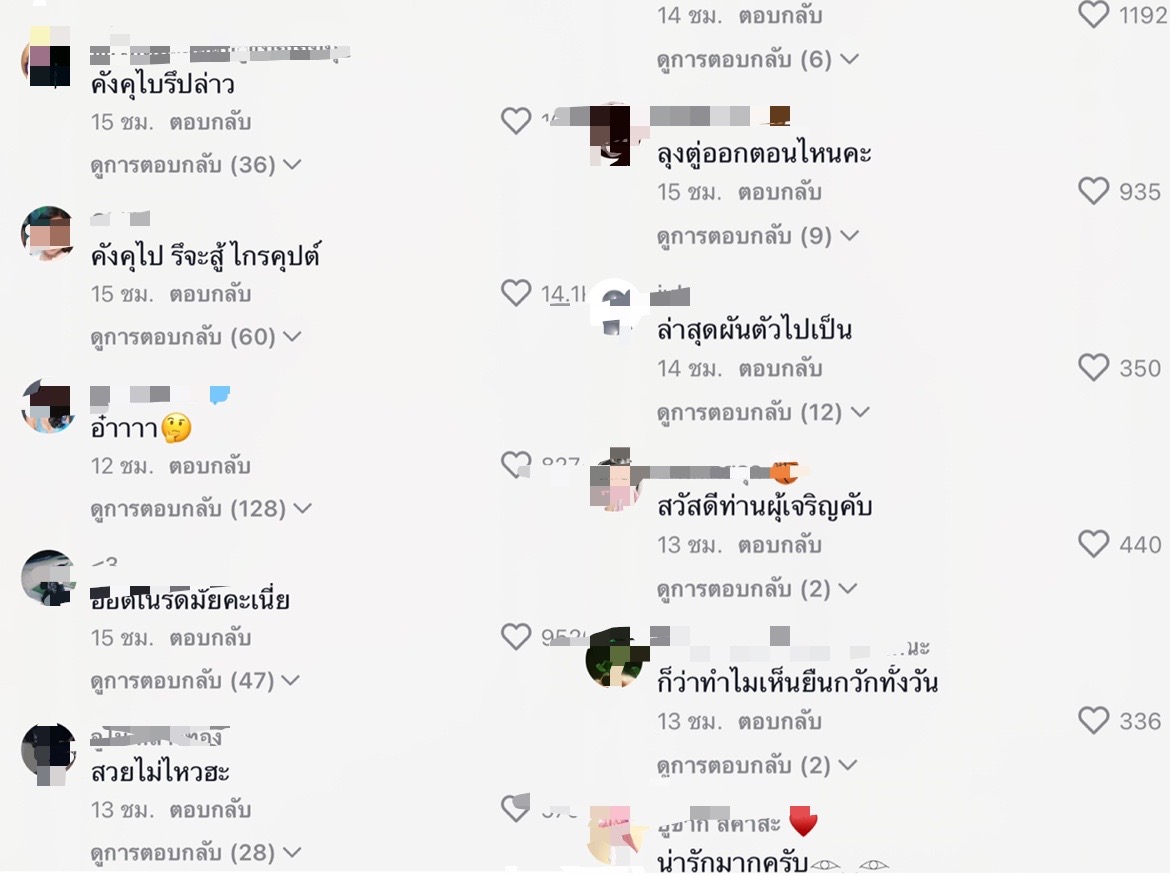Tap the heart beside 935 likes

click(1093, 191)
